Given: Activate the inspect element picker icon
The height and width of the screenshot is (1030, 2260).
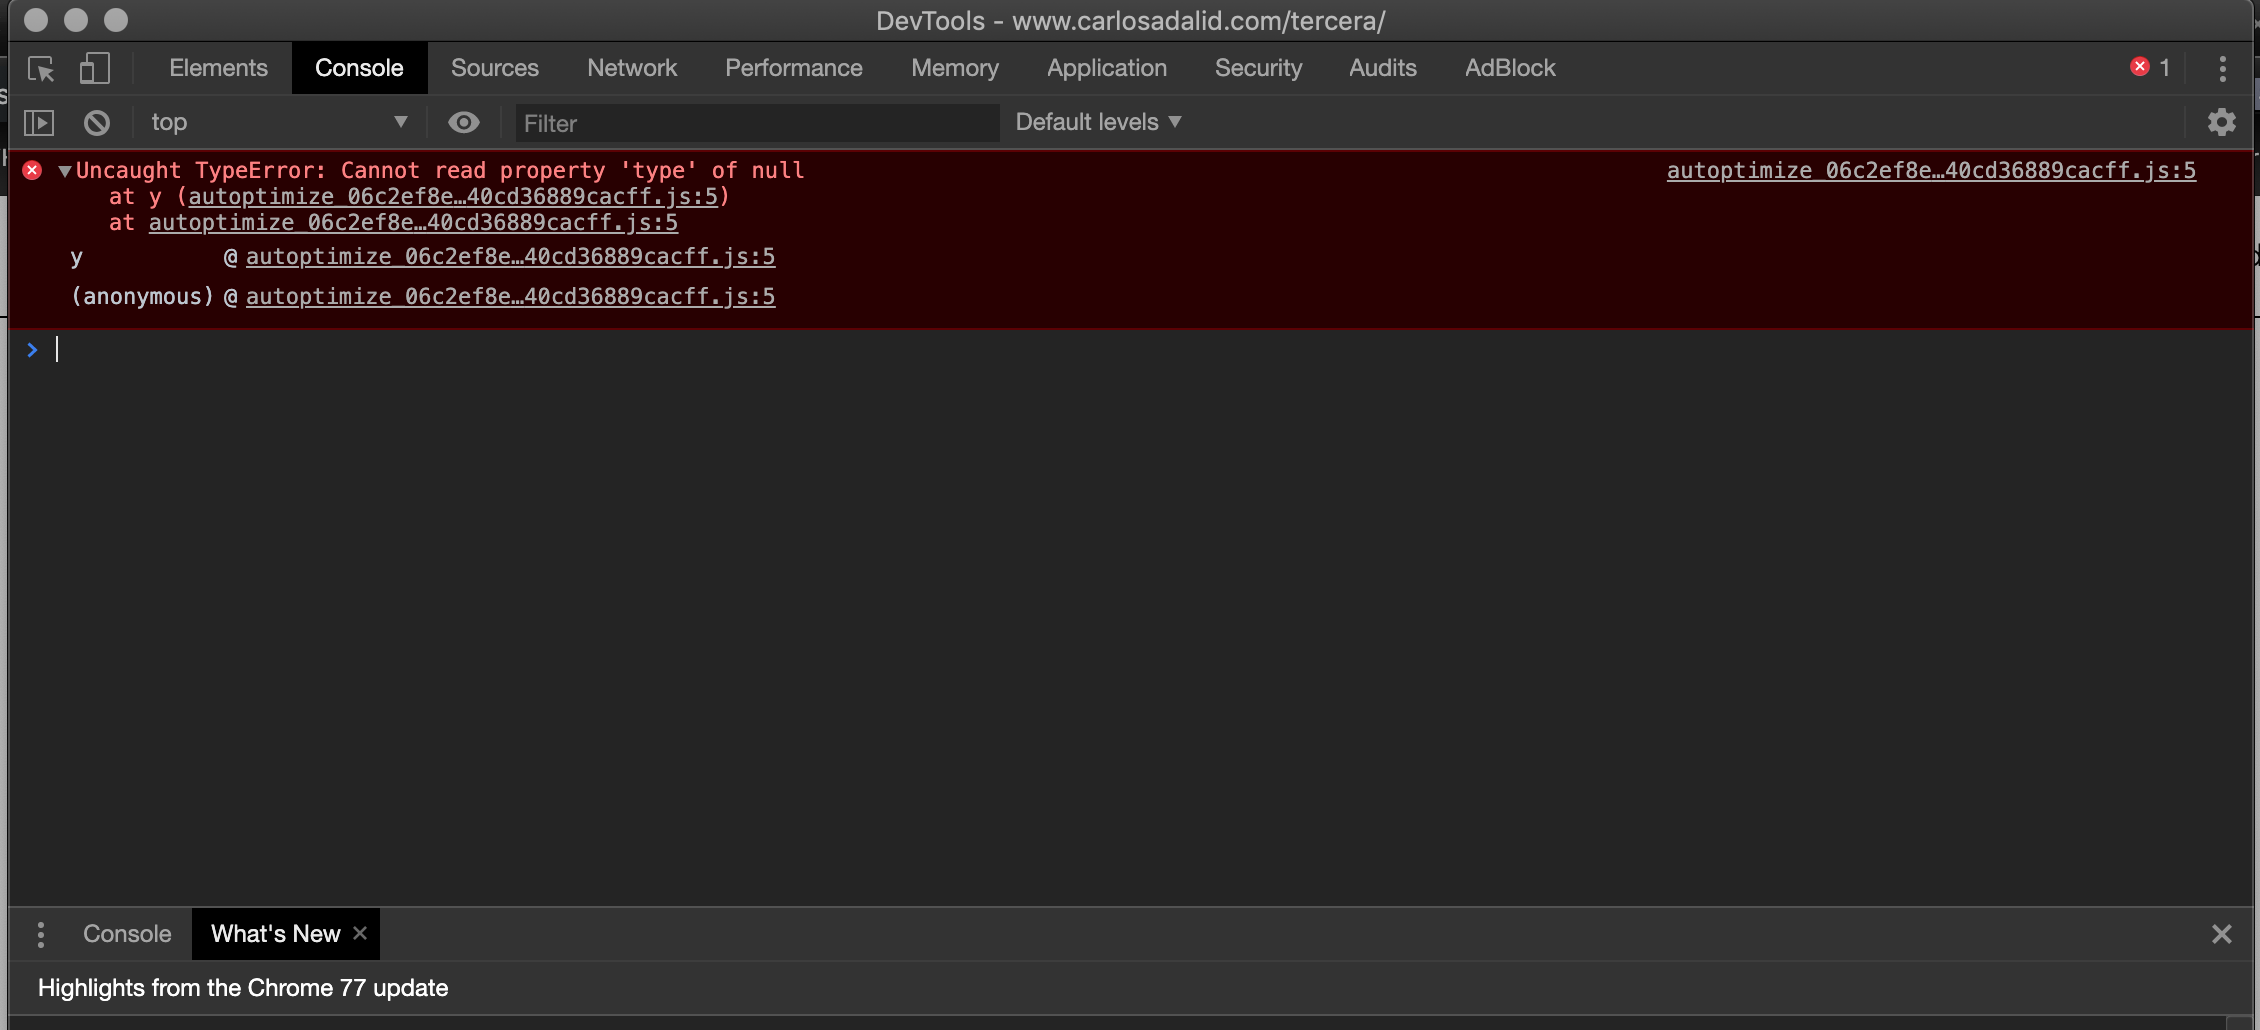Looking at the screenshot, I should [x=41, y=69].
